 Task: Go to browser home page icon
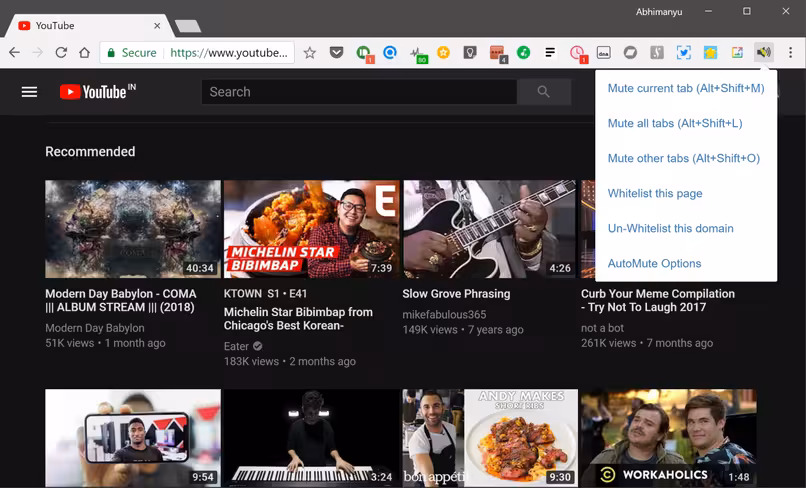point(84,52)
